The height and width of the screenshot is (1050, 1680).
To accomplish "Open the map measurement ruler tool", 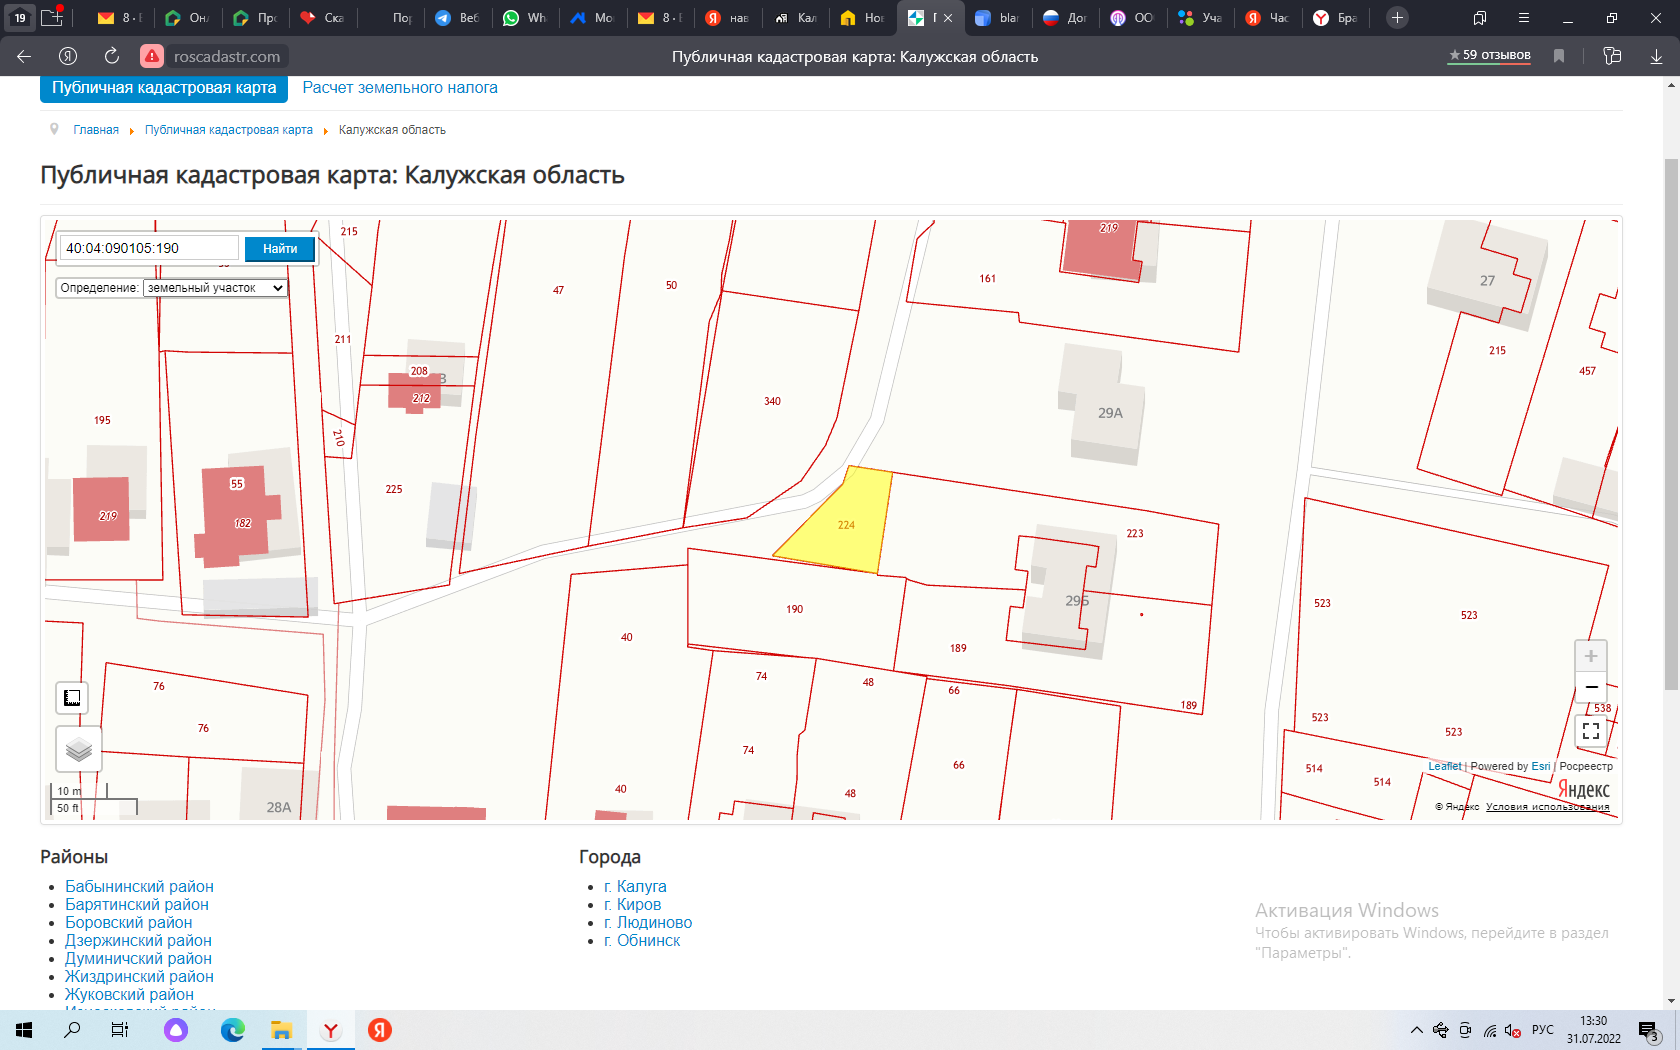I will click(x=72, y=698).
